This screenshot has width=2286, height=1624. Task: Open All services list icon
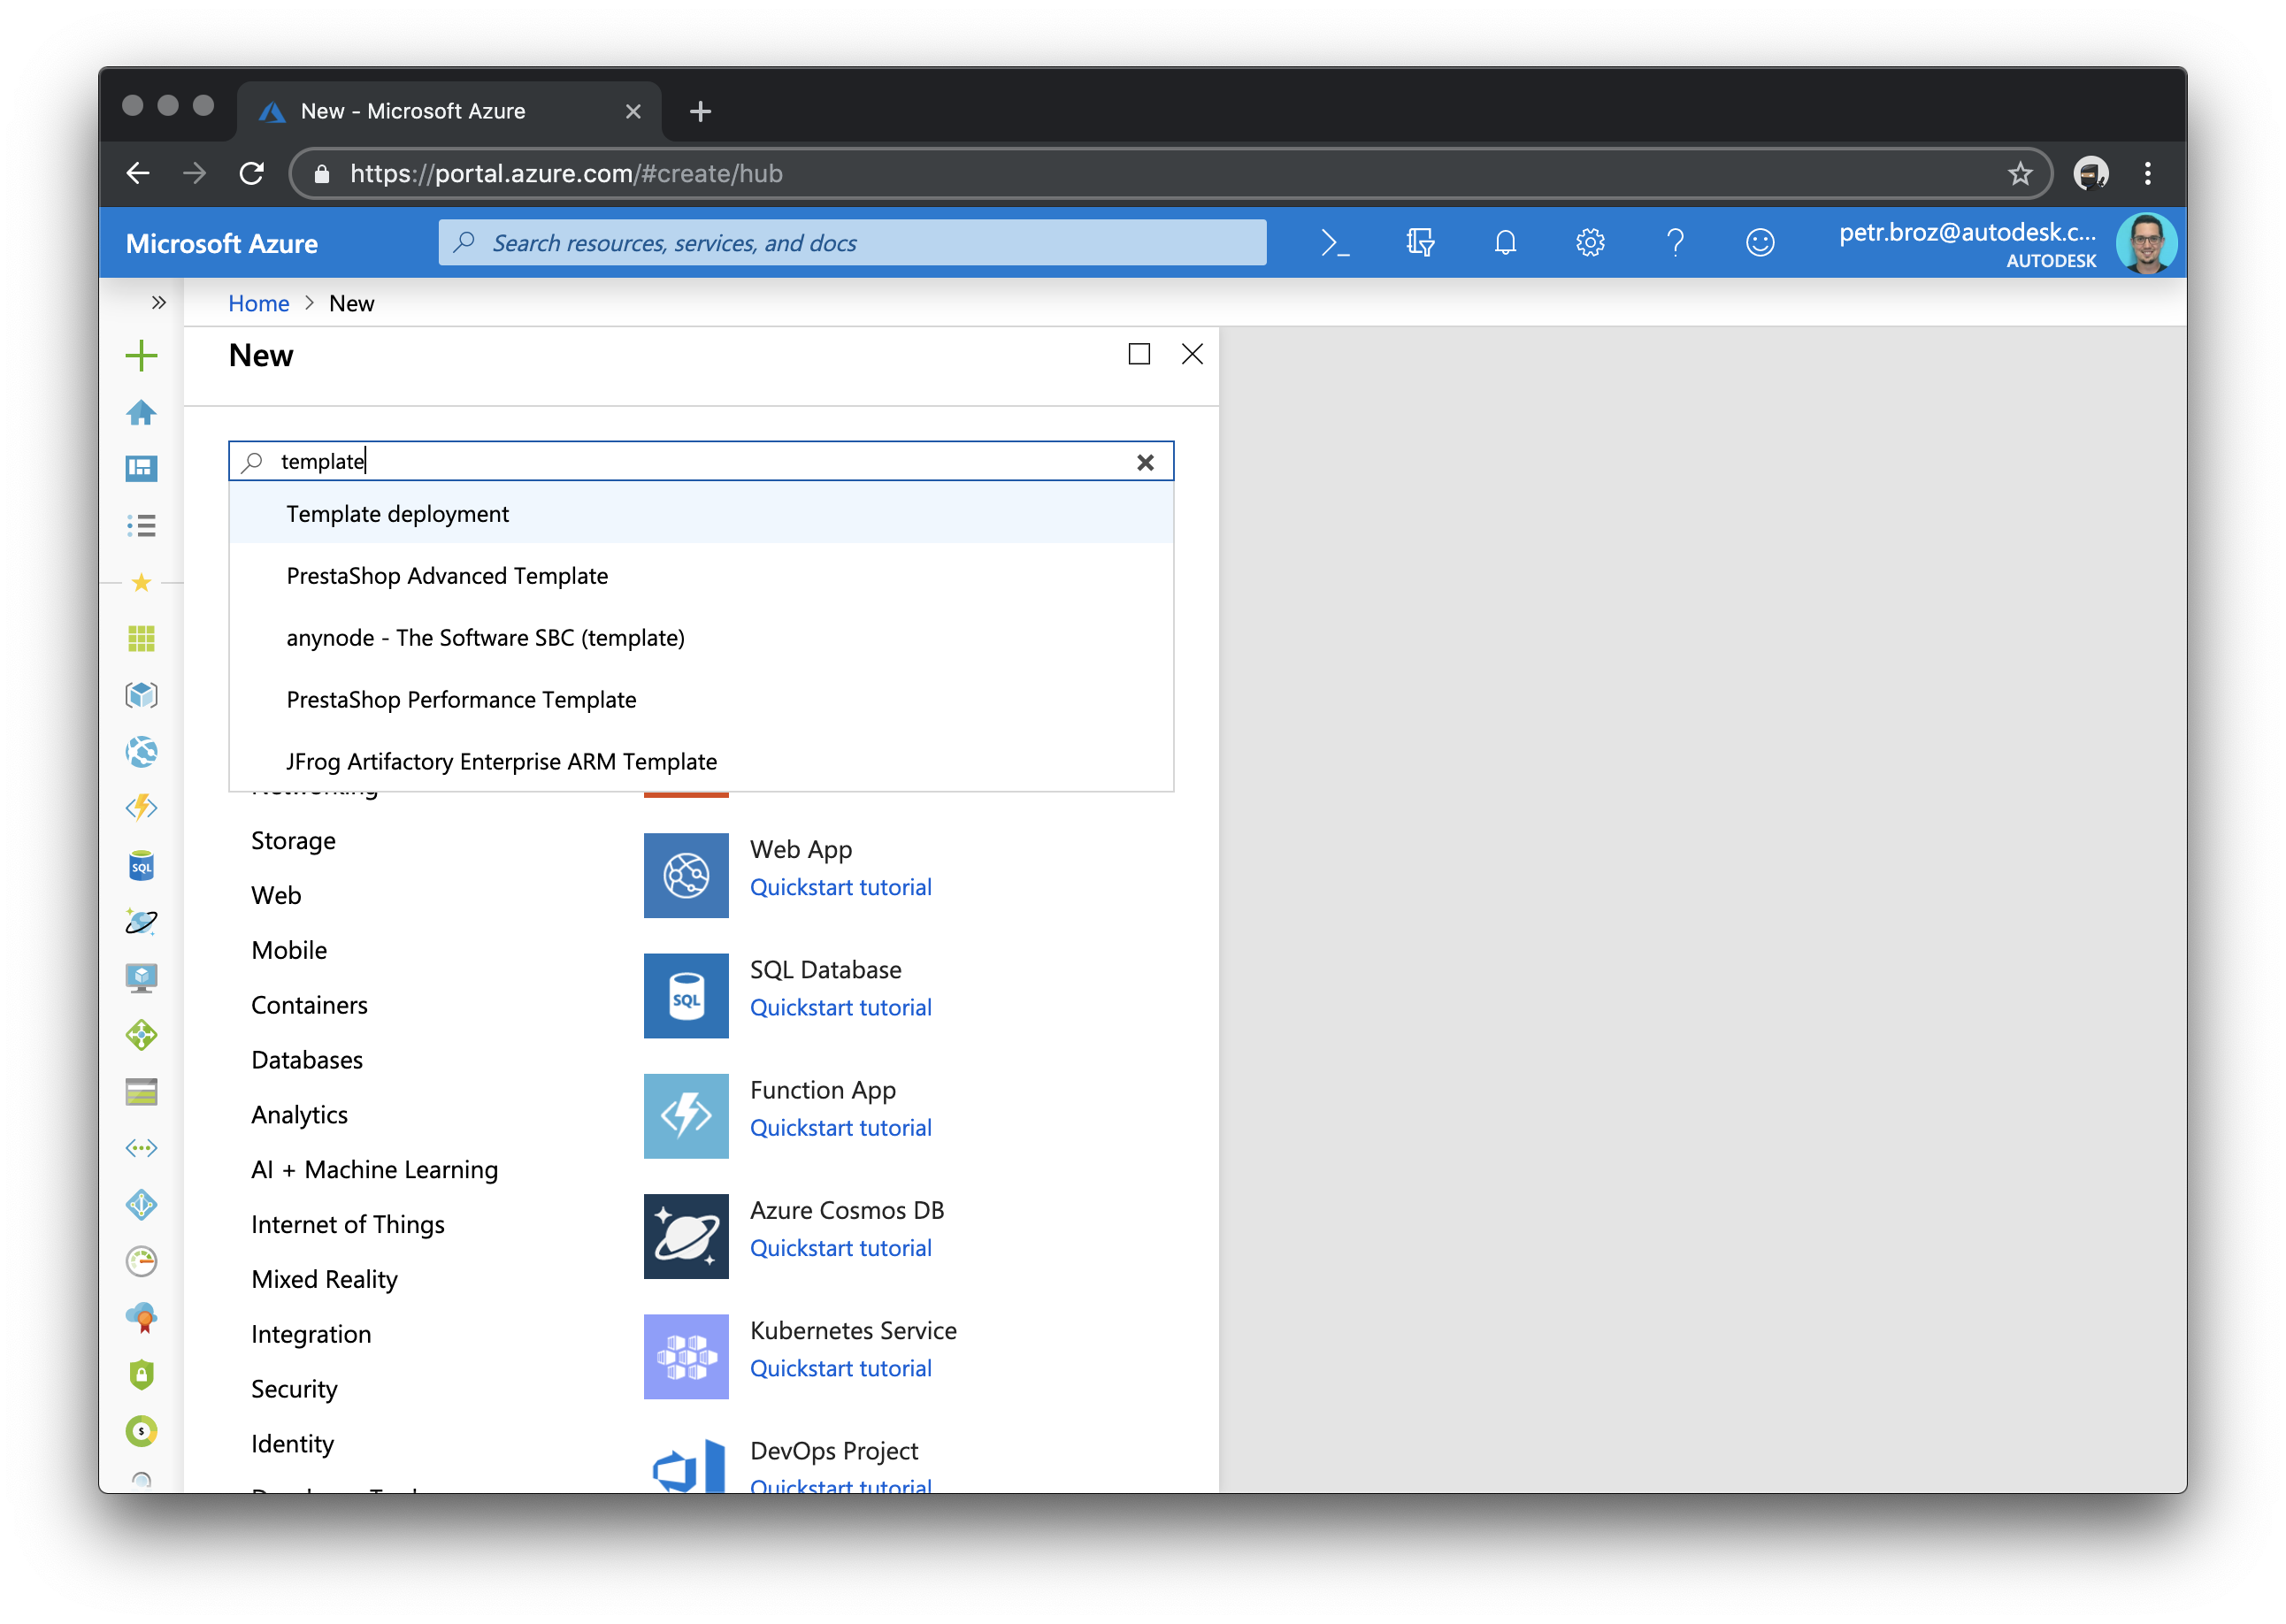pos(141,525)
